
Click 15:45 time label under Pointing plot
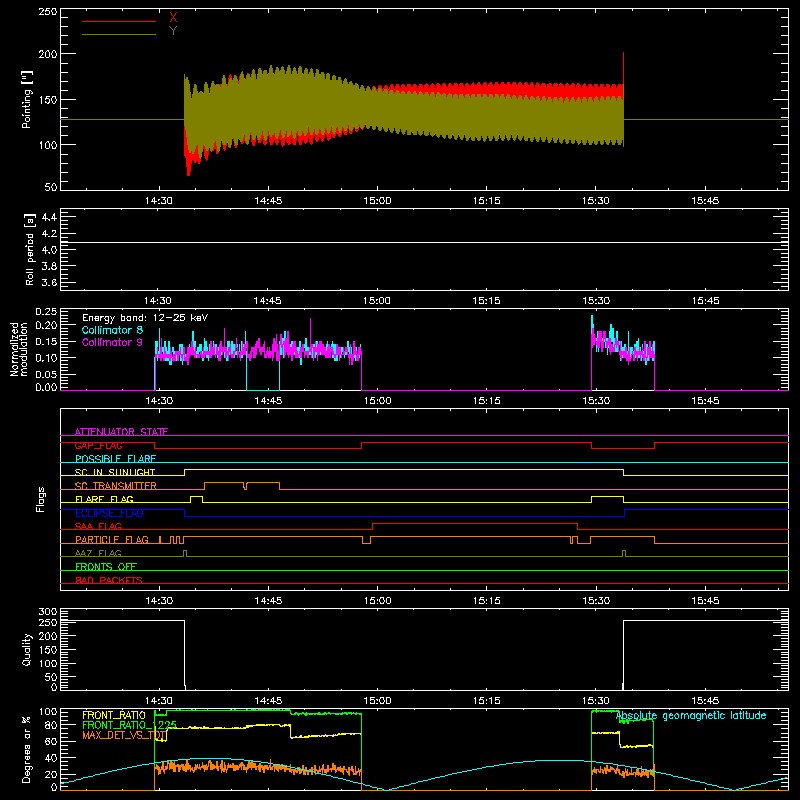click(x=705, y=201)
